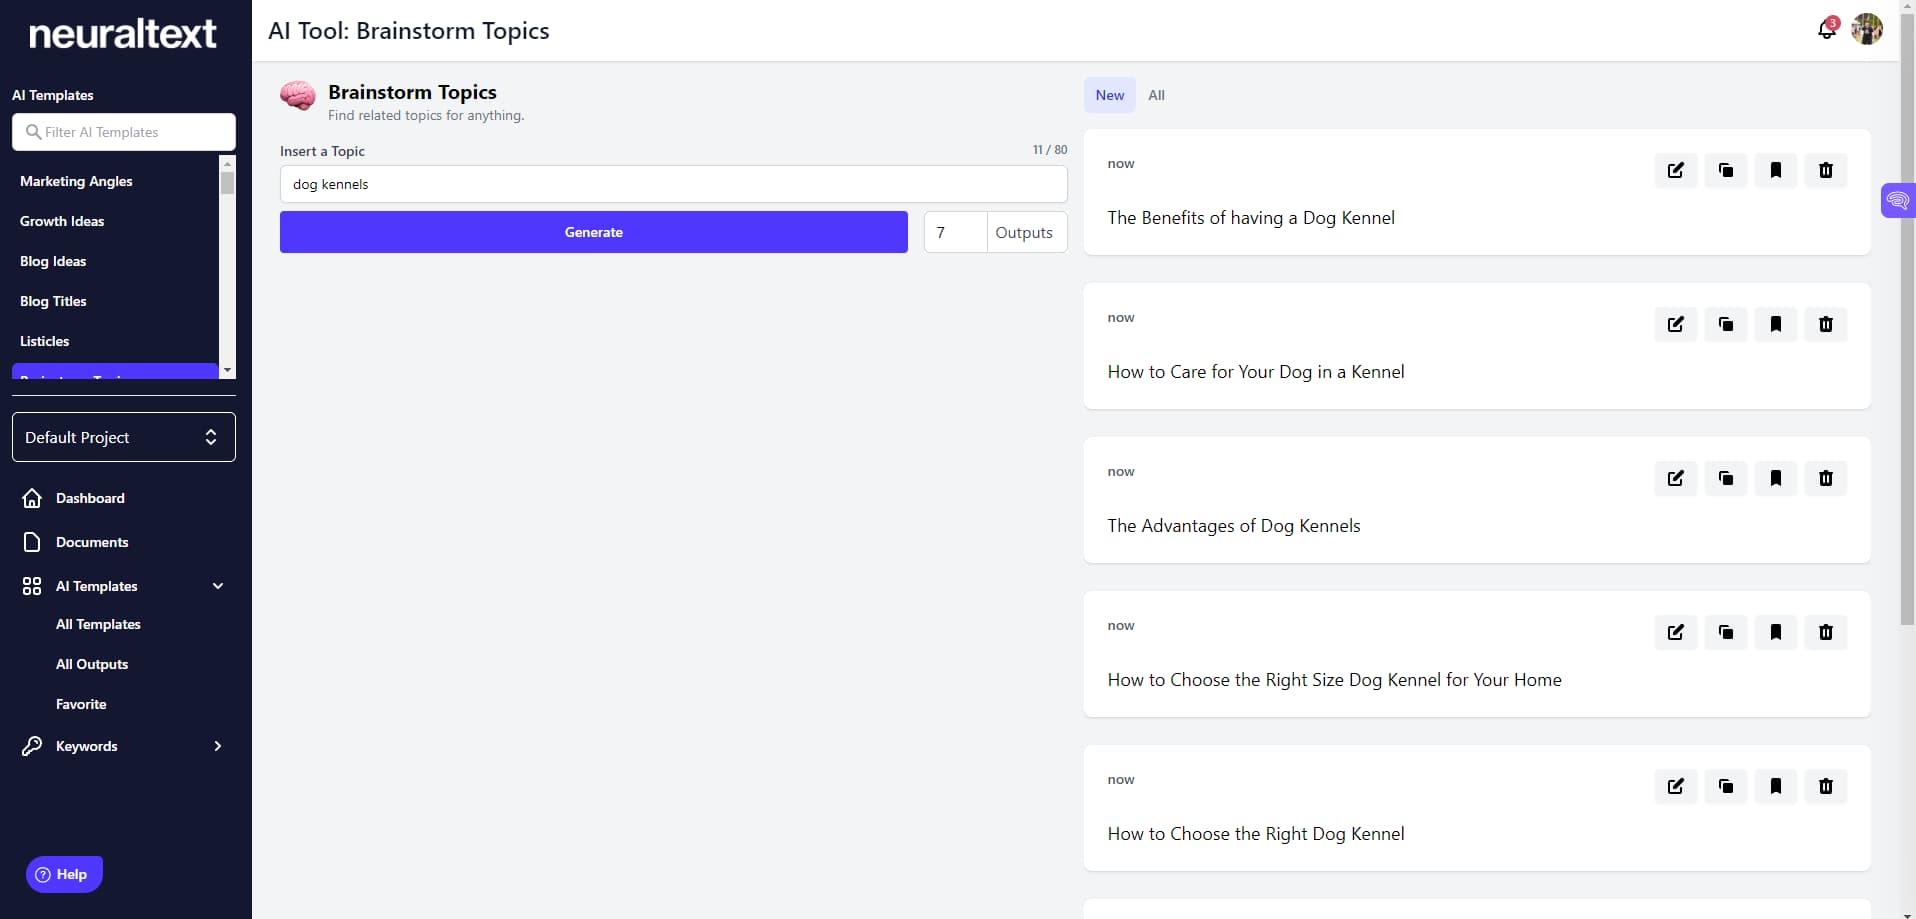Select the Blog Titles template
Screen dimensions: 1916x919
click(54, 301)
